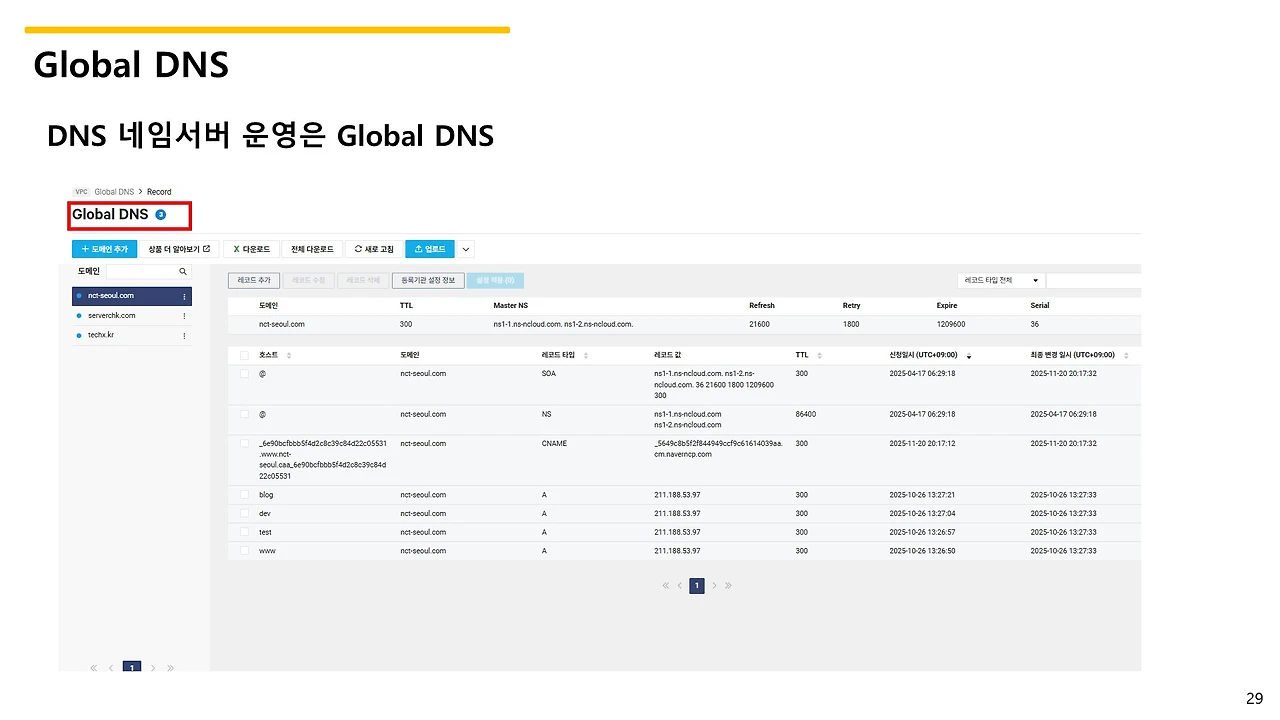
Task: Select page 1 in records pagination
Action: click(x=697, y=586)
